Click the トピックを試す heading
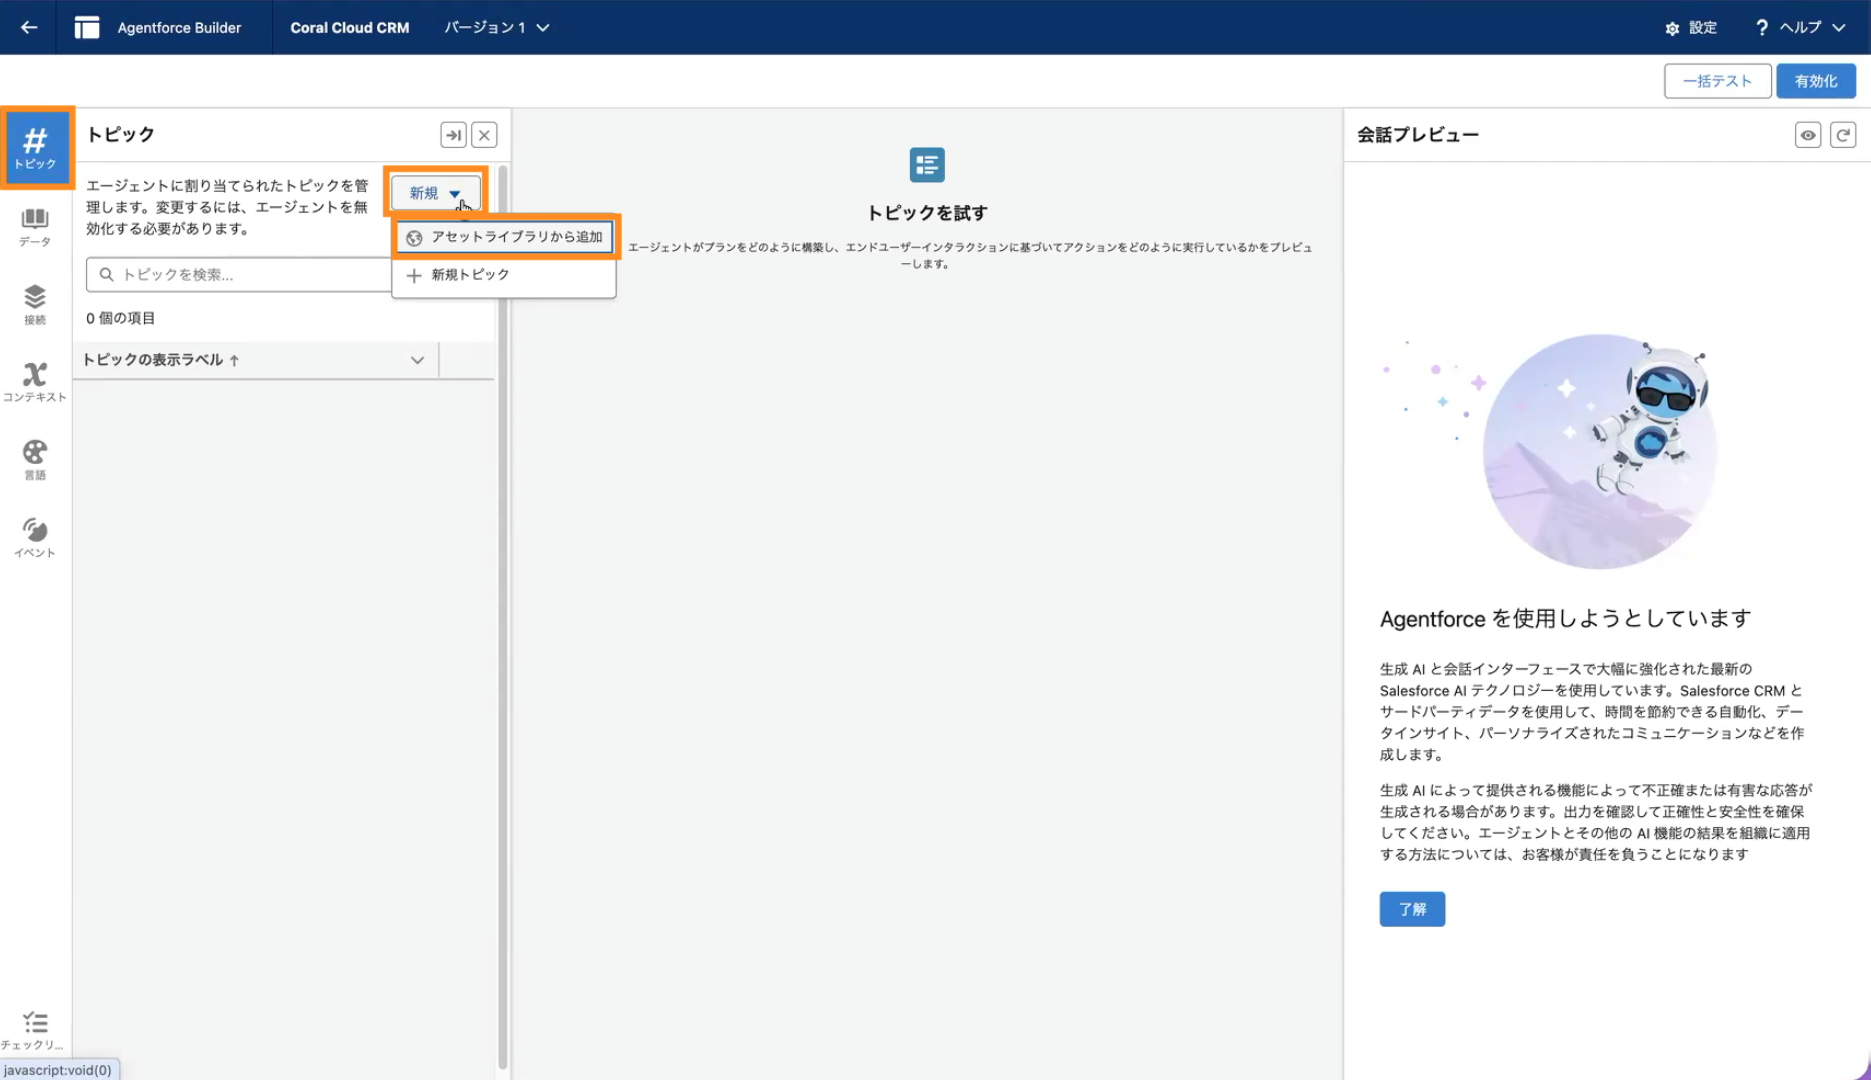This screenshot has width=1871, height=1080. [x=927, y=213]
